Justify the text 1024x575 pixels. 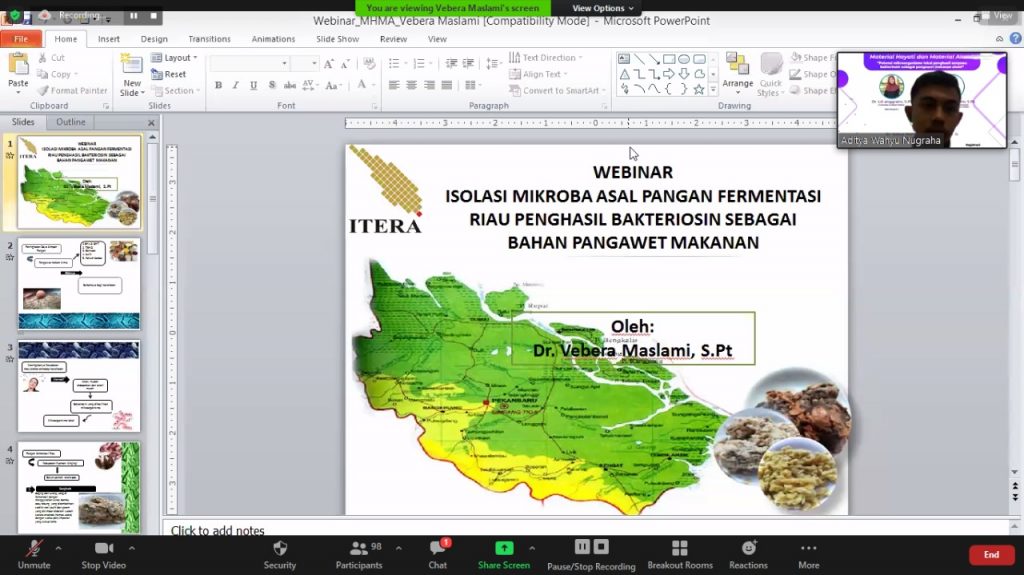coord(447,85)
